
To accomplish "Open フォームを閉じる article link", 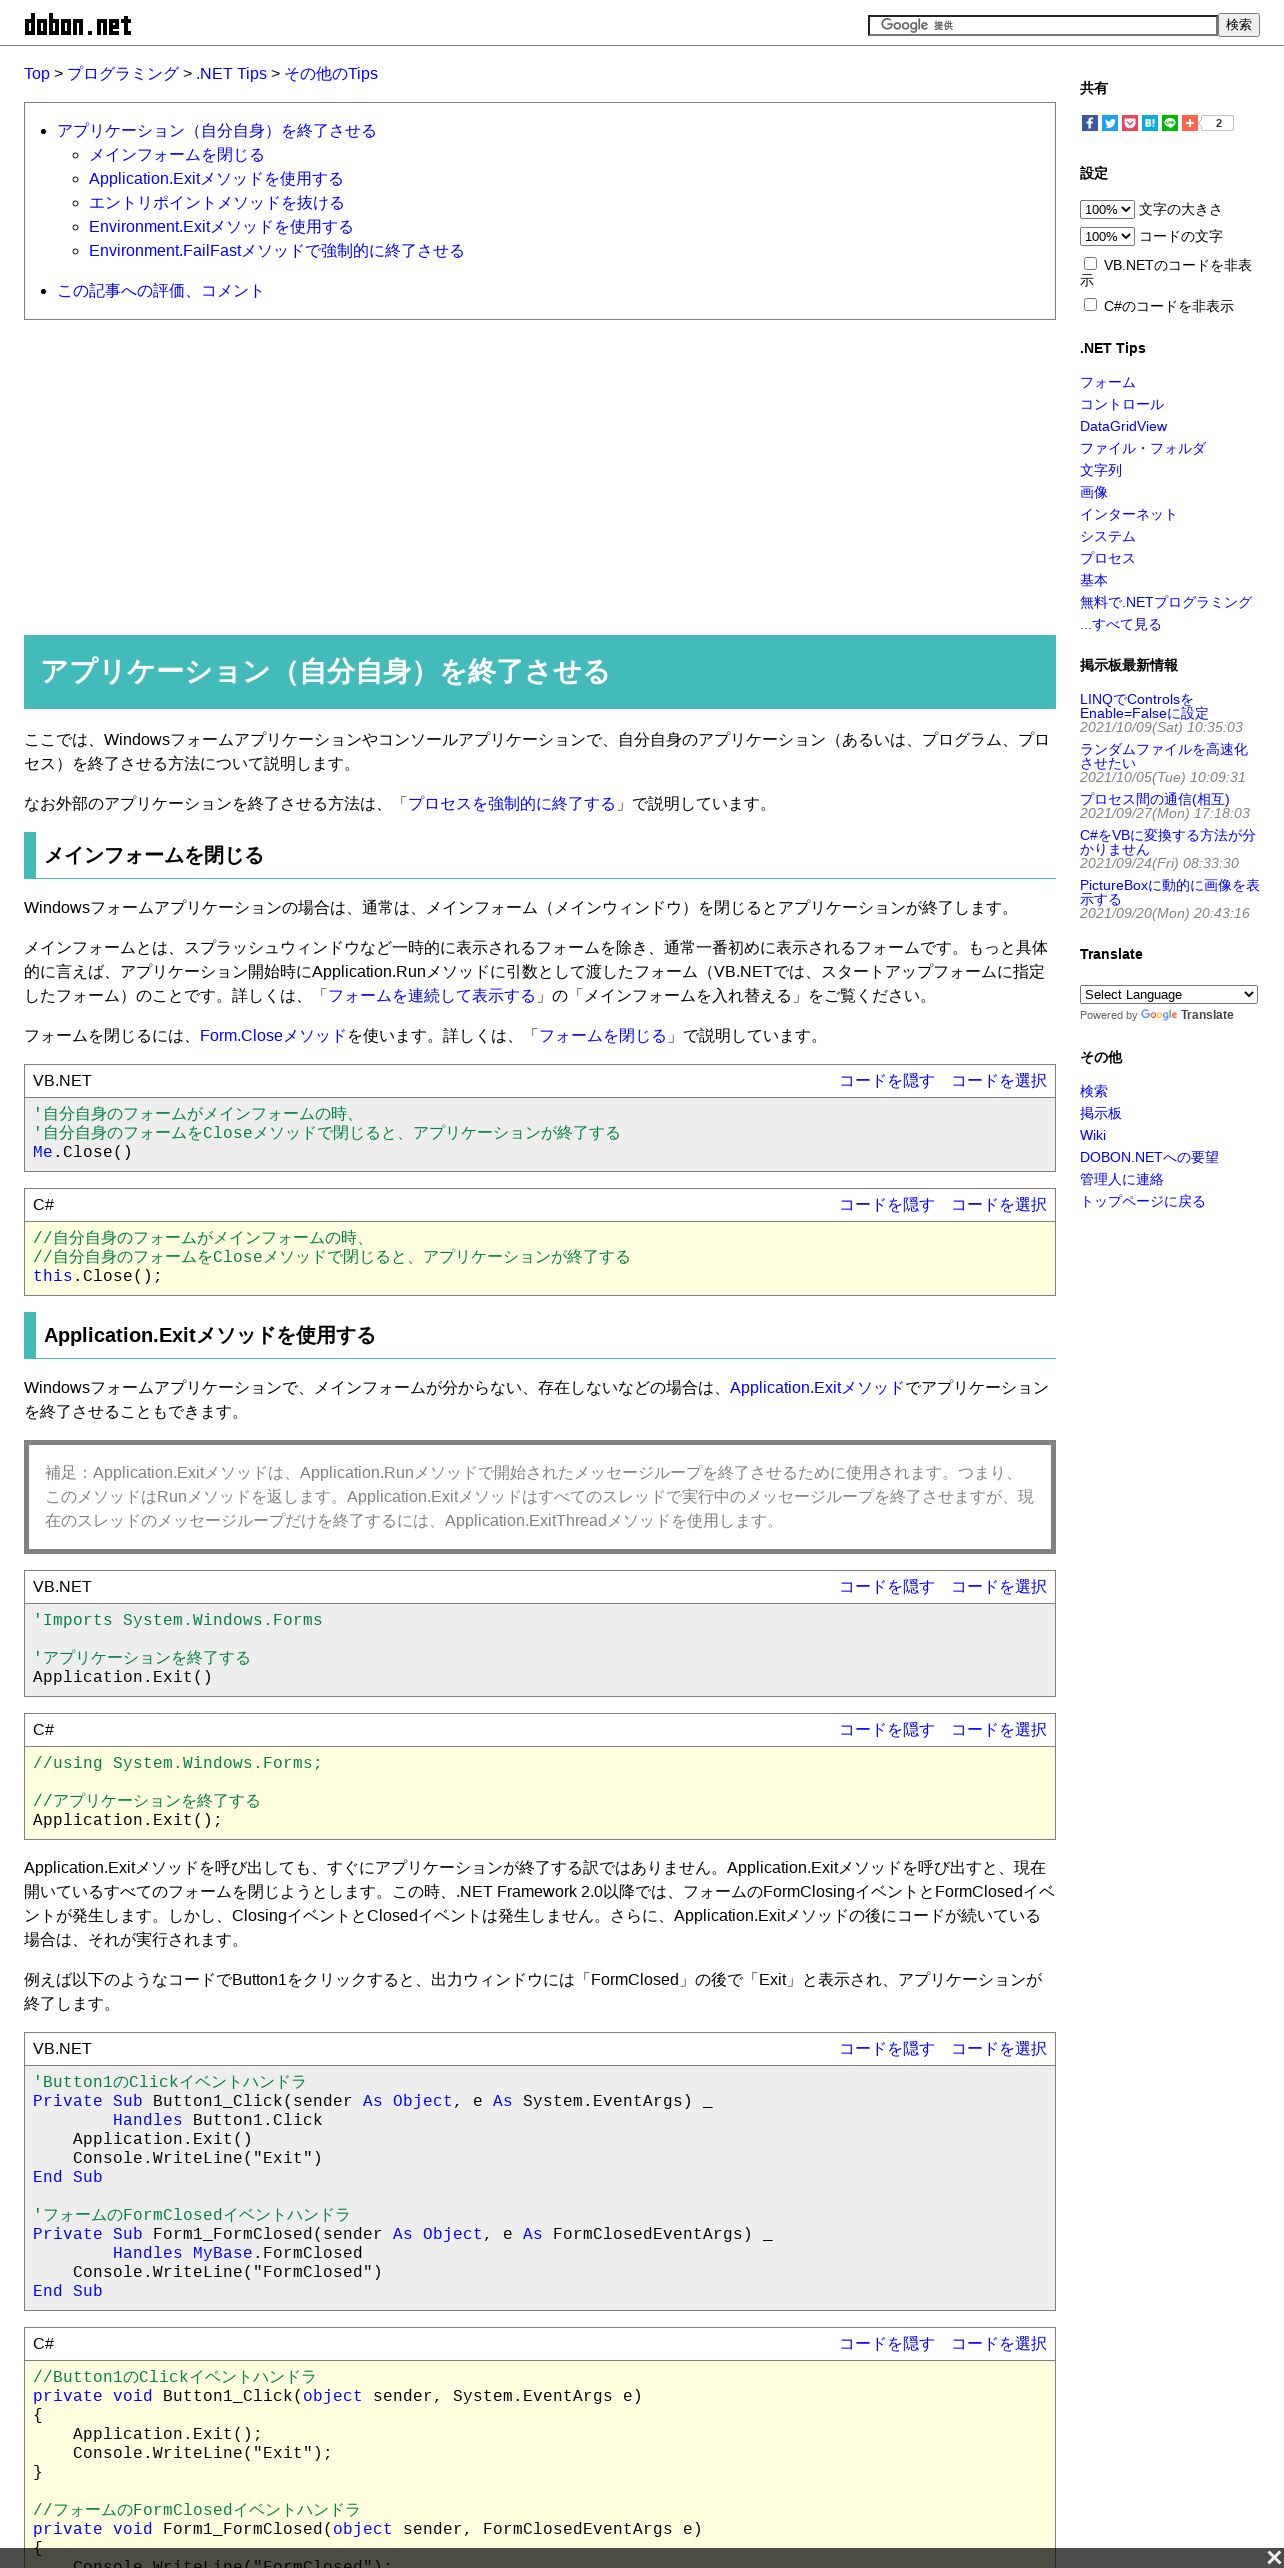I will (603, 1036).
